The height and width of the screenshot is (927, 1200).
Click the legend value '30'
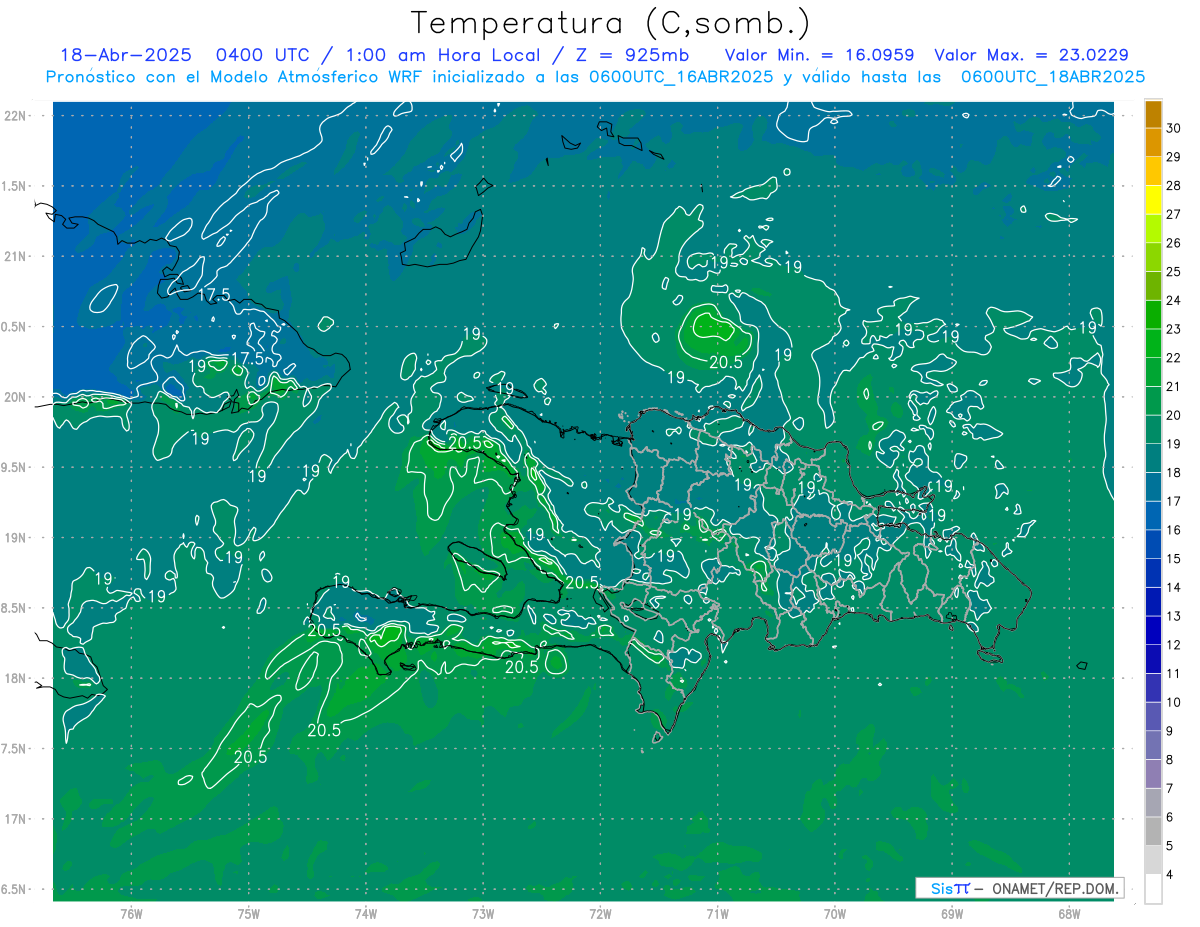(x=1174, y=128)
